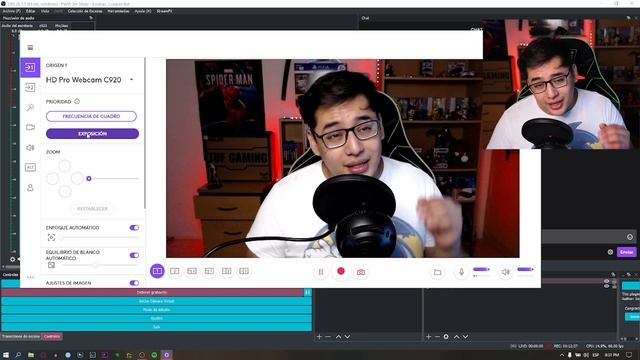
Task: Open audio mixer settings gear icon
Action: tap(13, 259)
